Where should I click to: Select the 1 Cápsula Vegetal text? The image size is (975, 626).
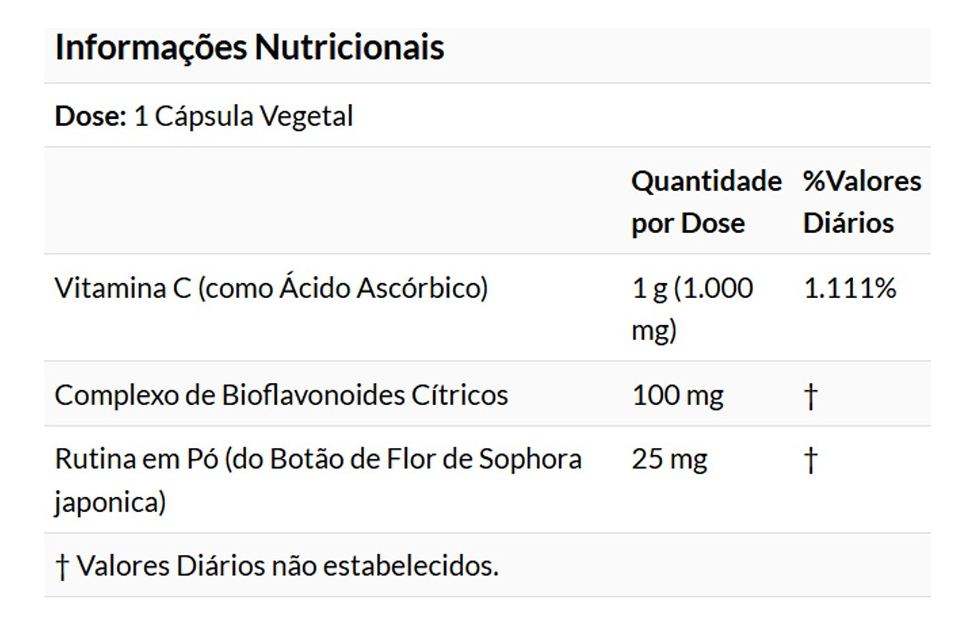(x=243, y=116)
